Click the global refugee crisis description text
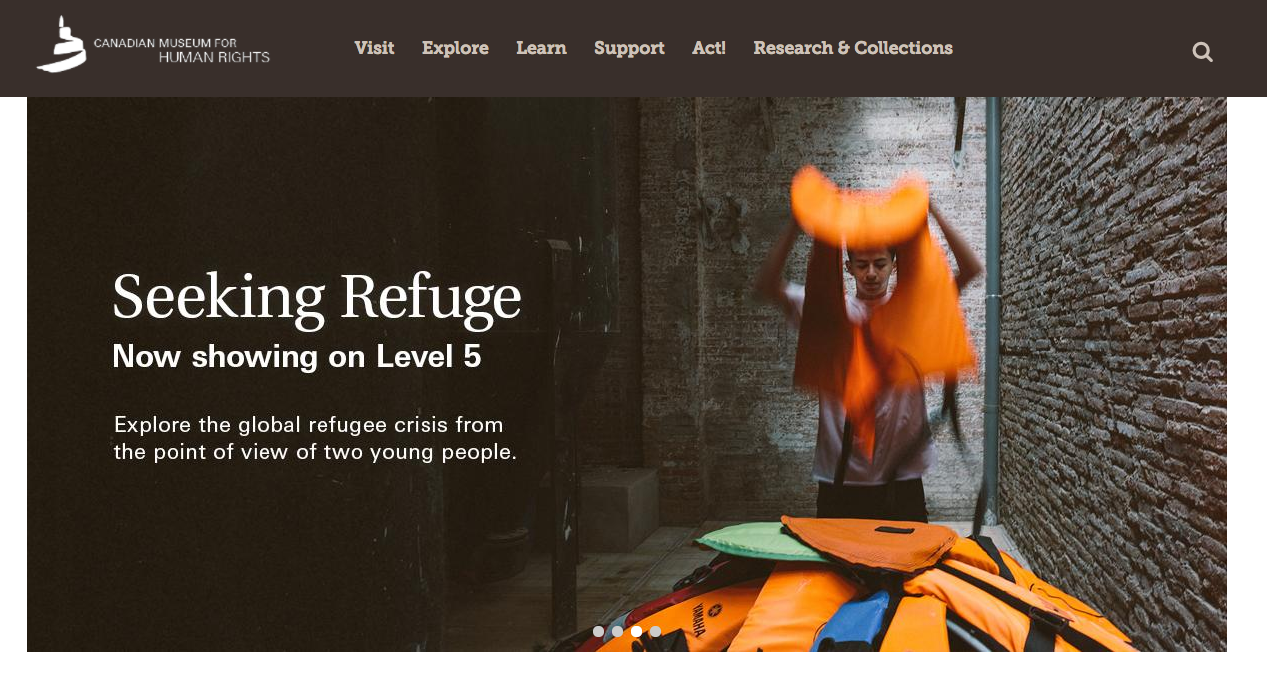 315,438
